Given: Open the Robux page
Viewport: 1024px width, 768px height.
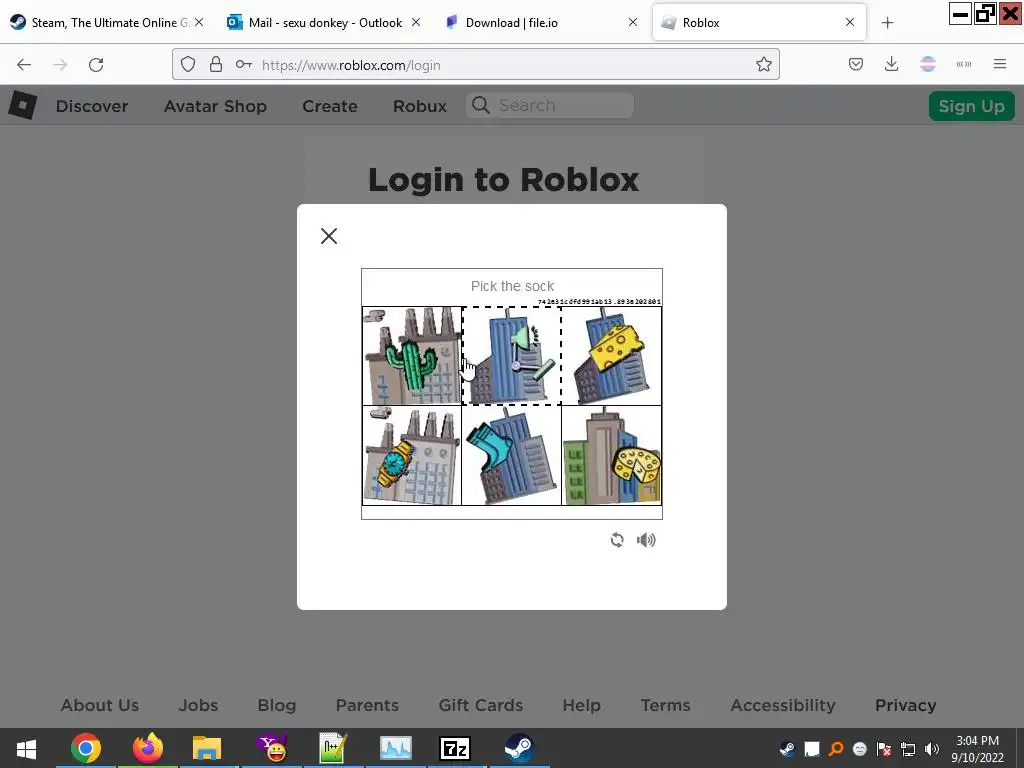Looking at the screenshot, I should point(420,106).
